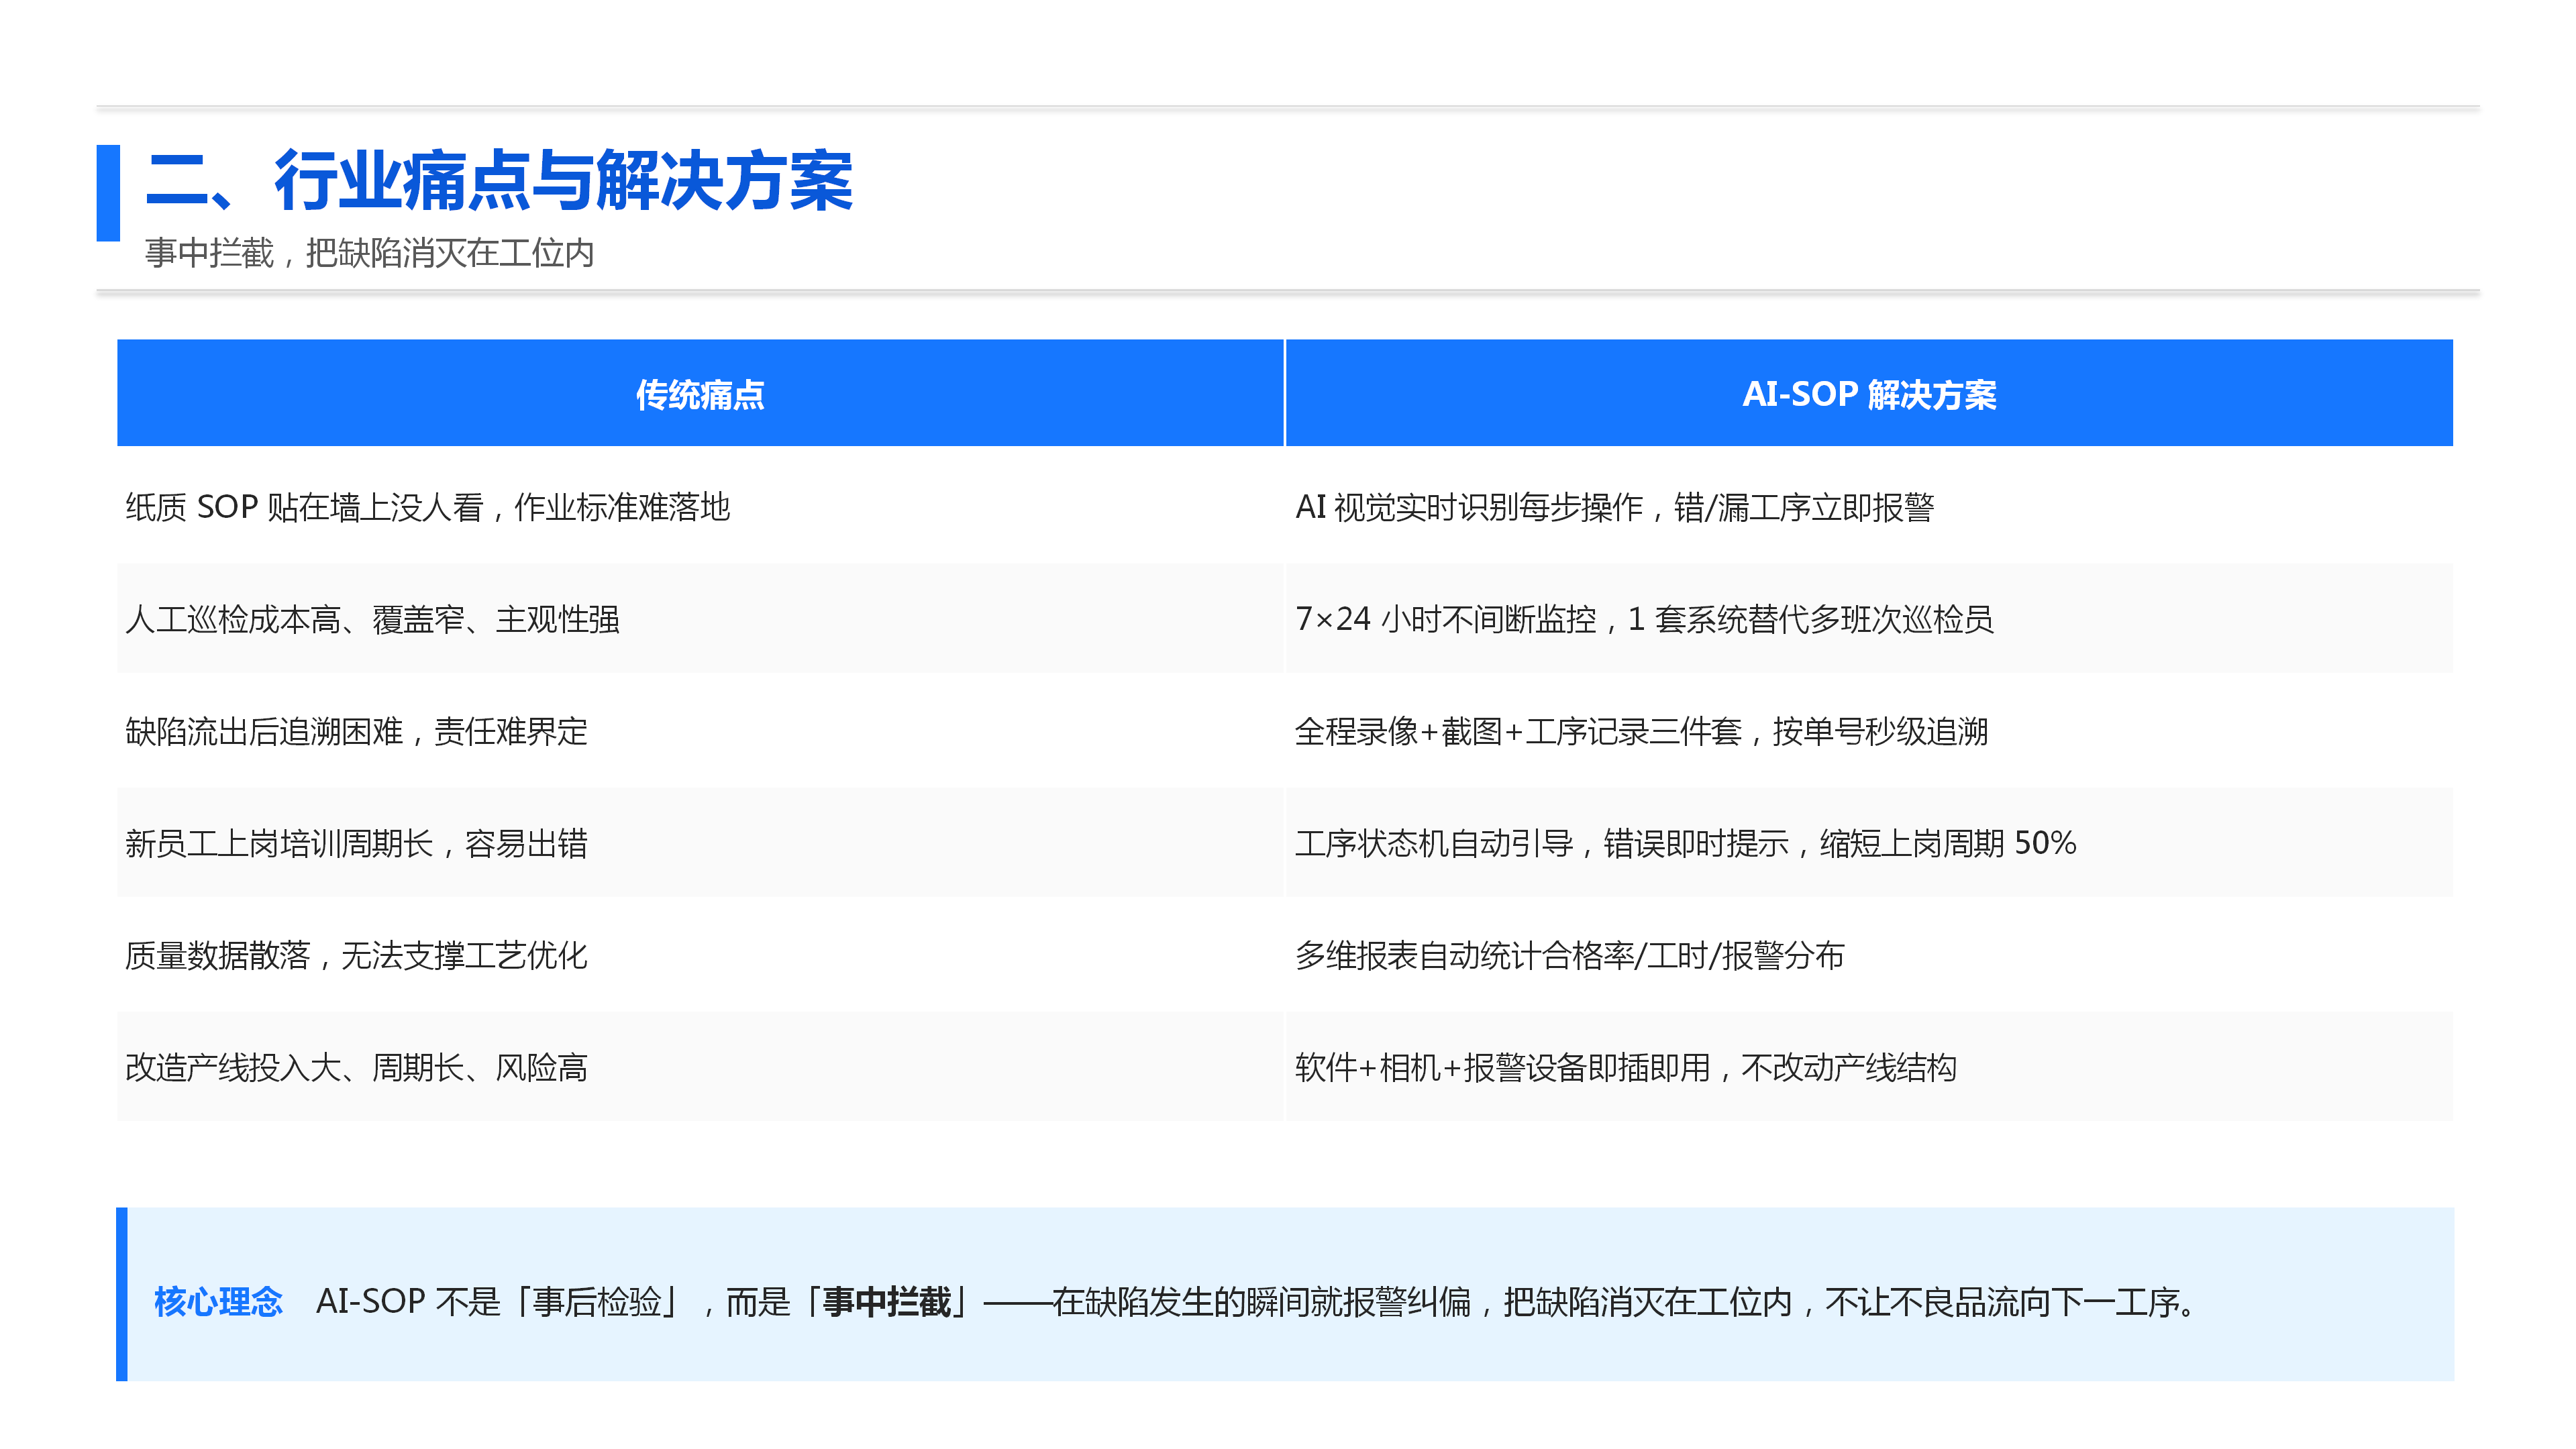Click the 传统痛点 table header
This screenshot has height=1449, width=2576.
tap(700, 393)
